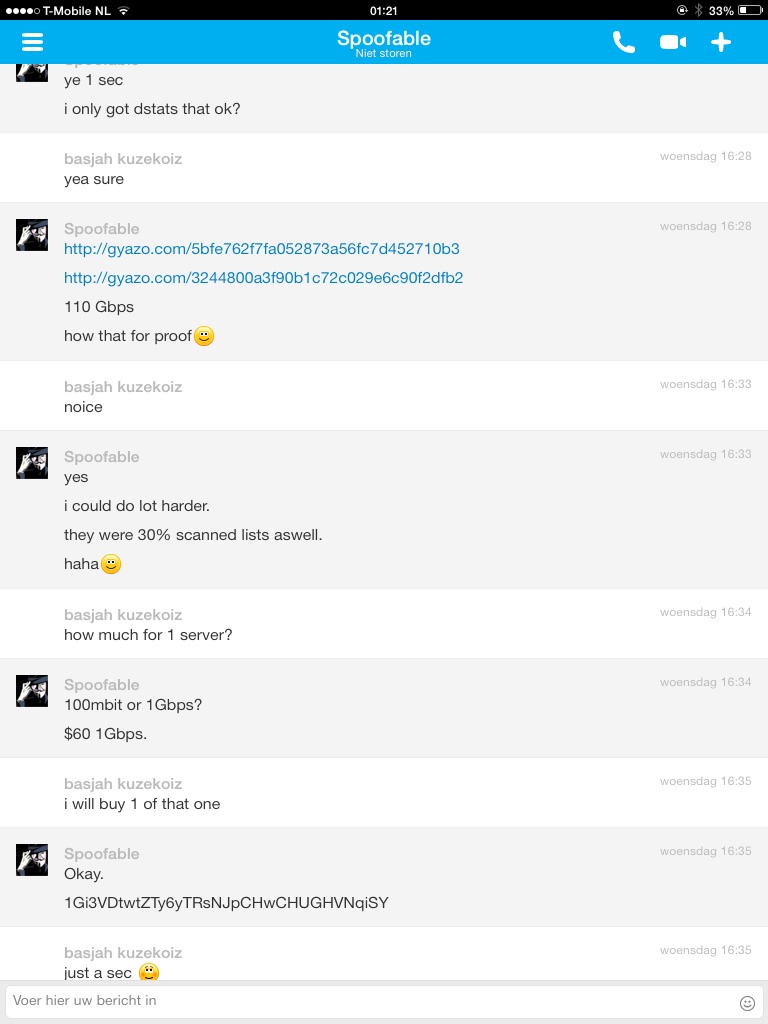Viewport: 768px width, 1024px height.
Task: Tap the Spoofable title in header
Action: tap(384, 38)
